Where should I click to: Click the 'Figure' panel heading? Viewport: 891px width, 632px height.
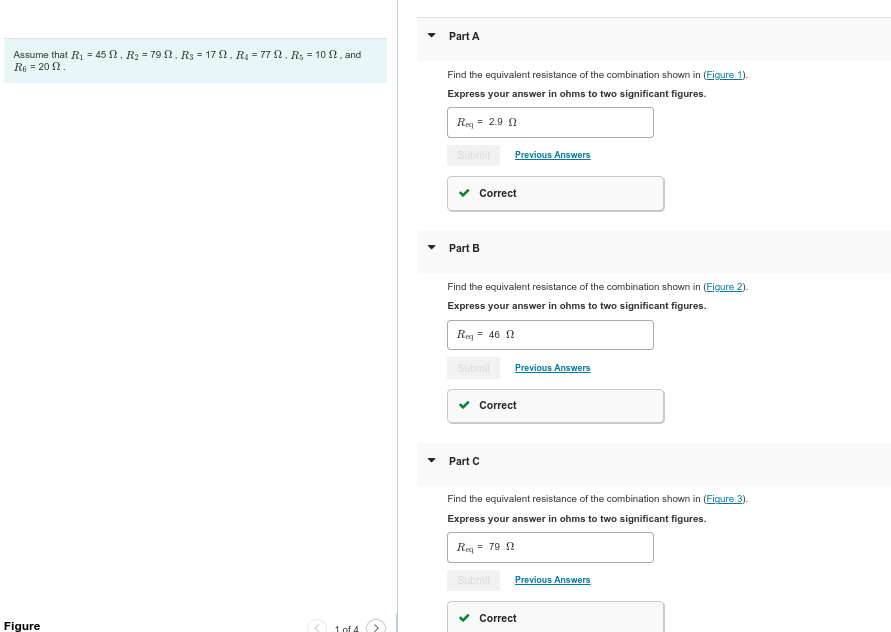click(x=22, y=626)
